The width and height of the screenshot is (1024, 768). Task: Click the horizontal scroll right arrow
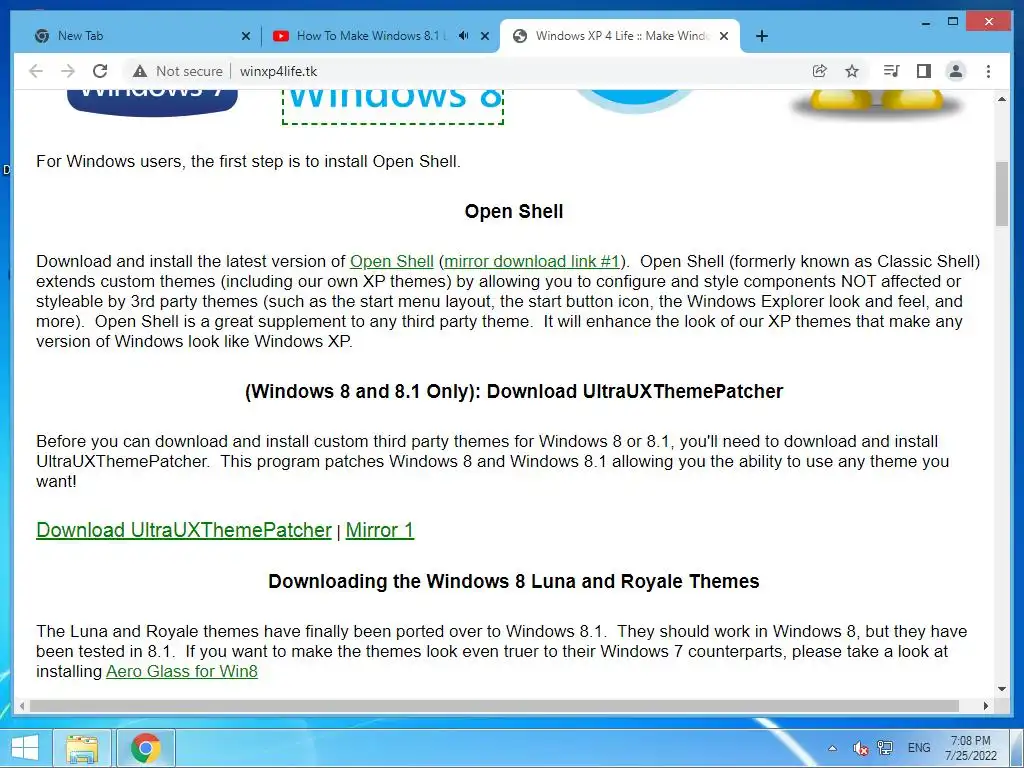point(985,706)
